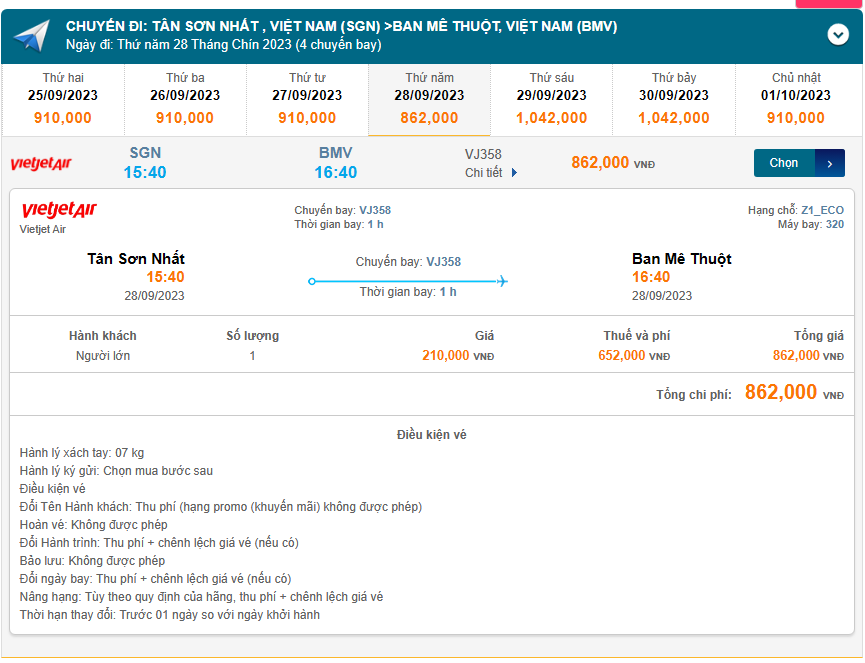Select the Thứ hai 25/09/2023 date tab
Image resolution: width=865 pixels, height=663 pixels.
coord(63,99)
